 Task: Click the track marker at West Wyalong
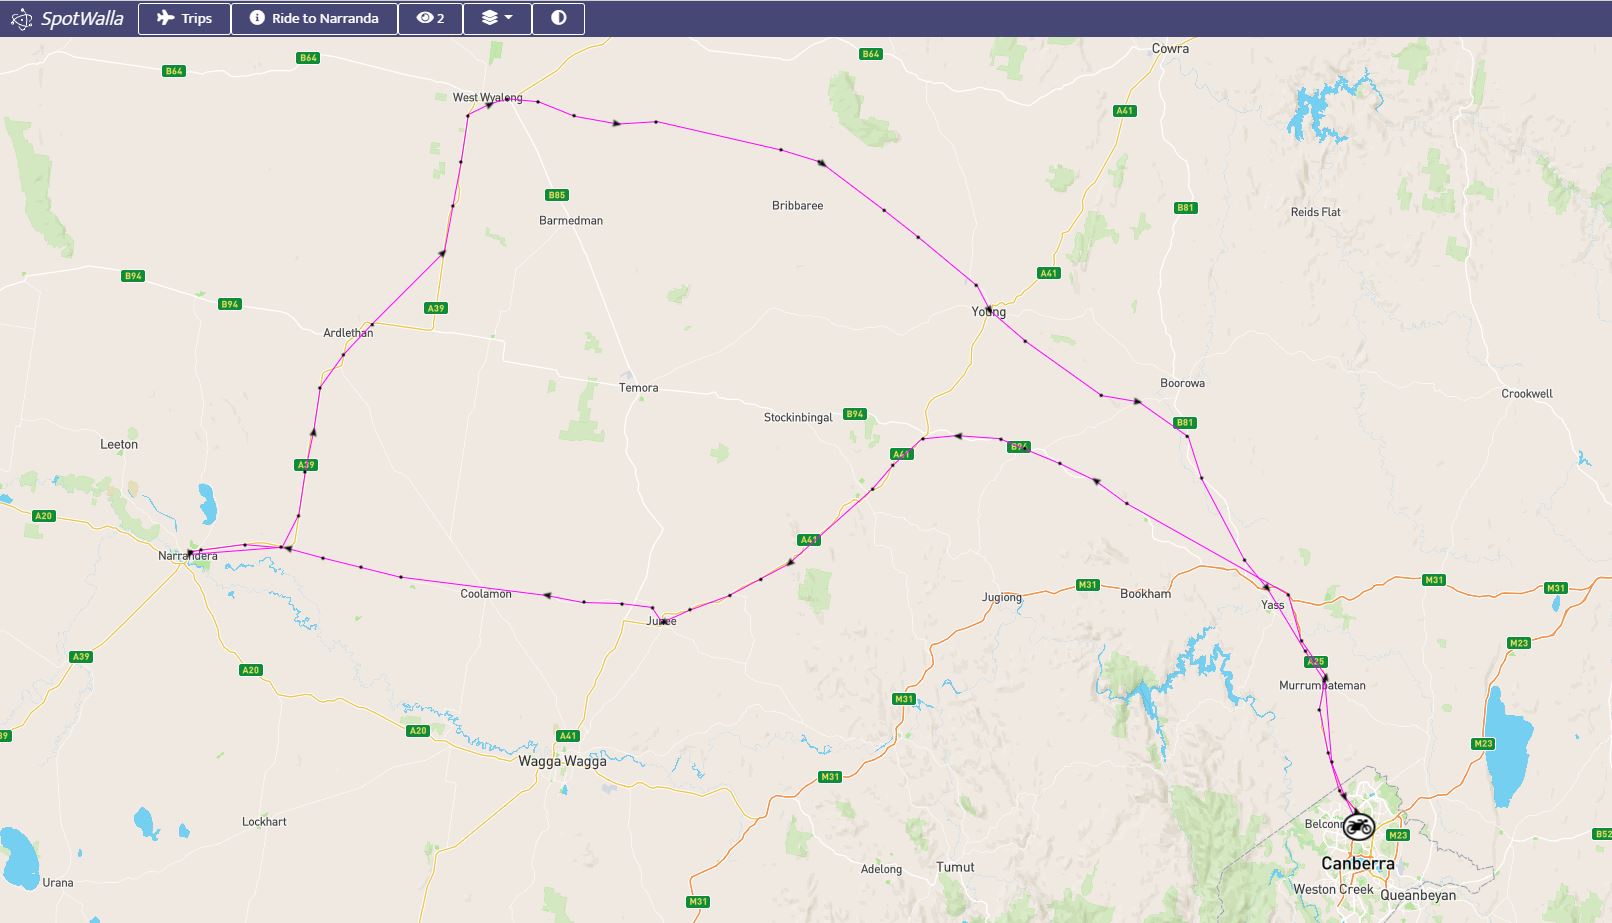(490, 104)
